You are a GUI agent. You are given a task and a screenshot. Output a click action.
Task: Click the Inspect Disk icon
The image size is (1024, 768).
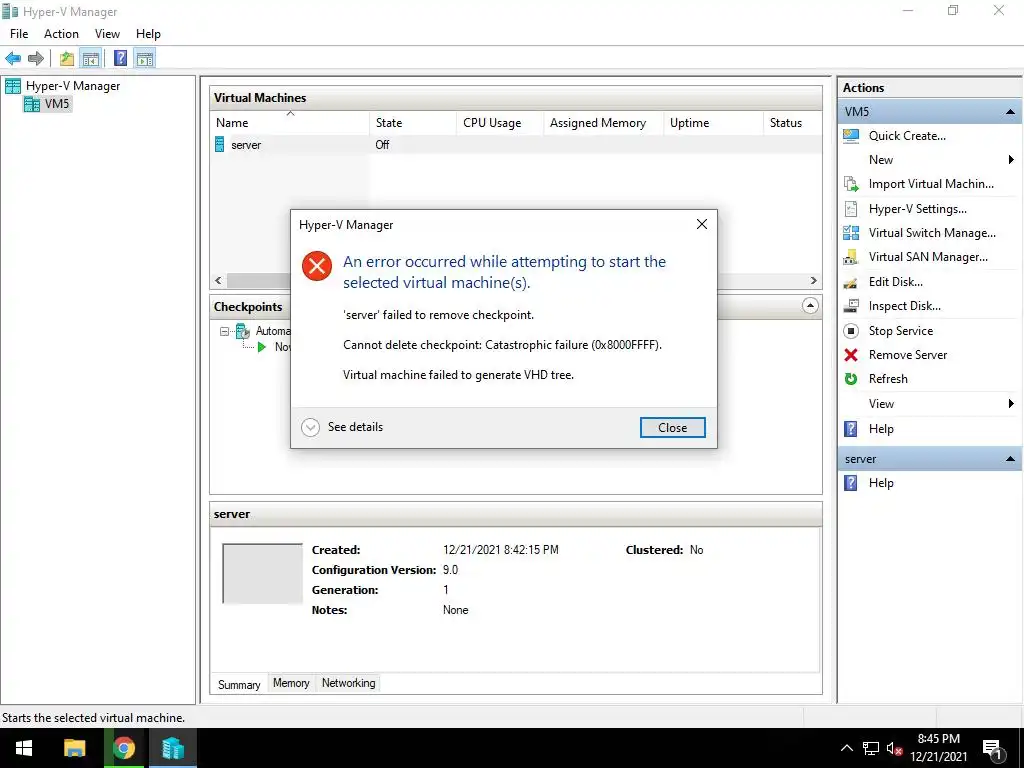[x=851, y=306]
